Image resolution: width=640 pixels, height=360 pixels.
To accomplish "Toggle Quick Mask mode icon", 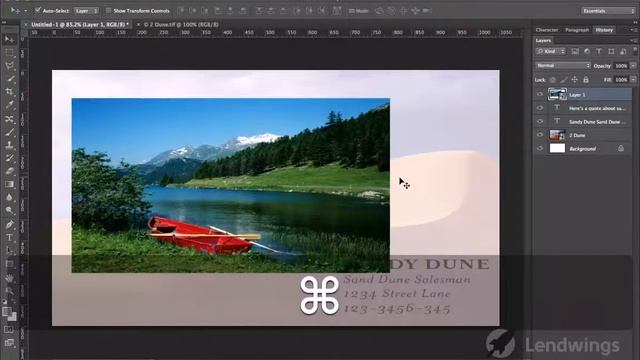I will pos(9,329).
